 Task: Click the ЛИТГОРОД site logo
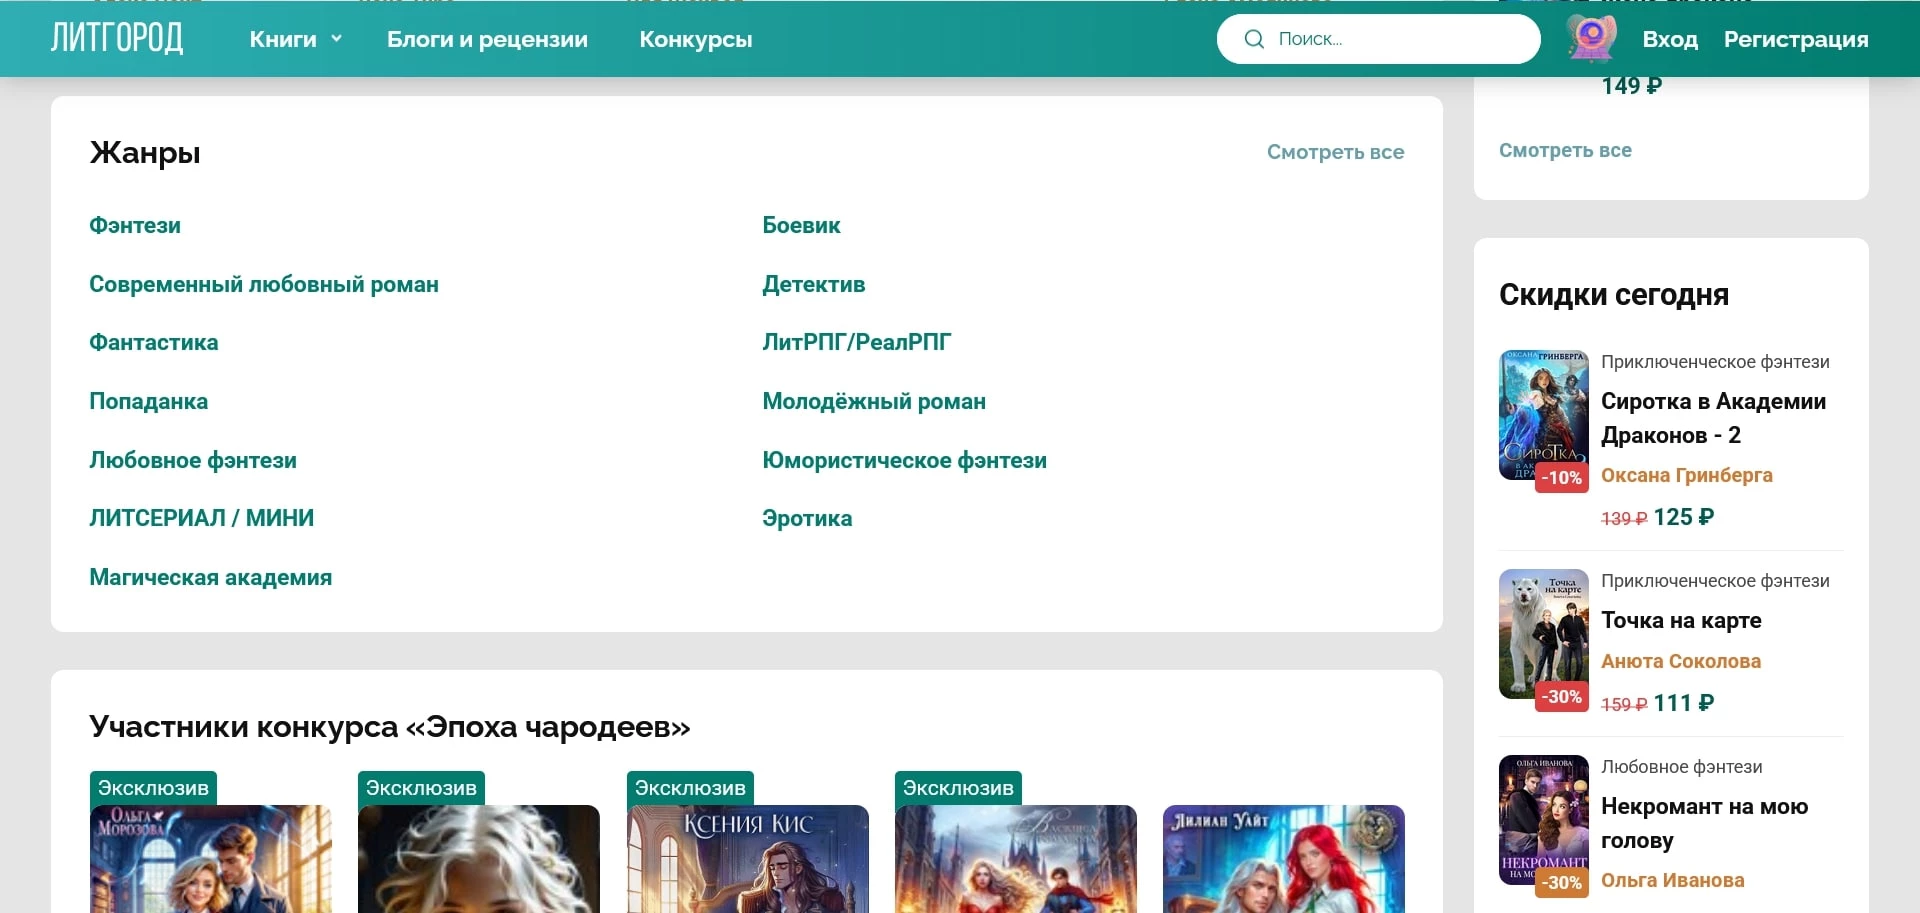point(117,37)
